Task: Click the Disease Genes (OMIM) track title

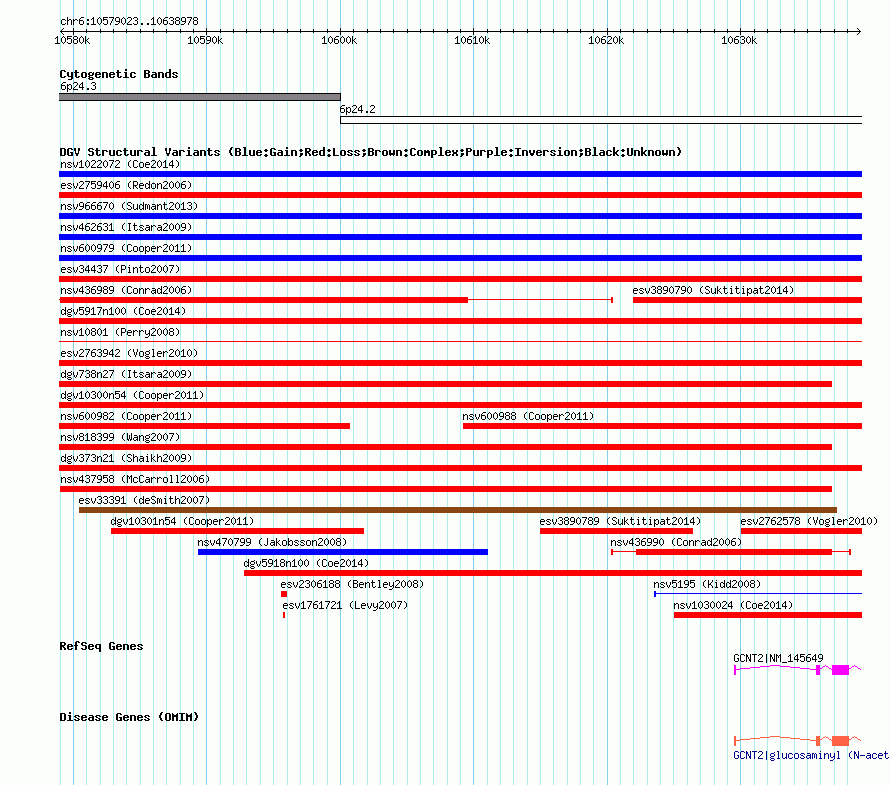Action: click(129, 717)
